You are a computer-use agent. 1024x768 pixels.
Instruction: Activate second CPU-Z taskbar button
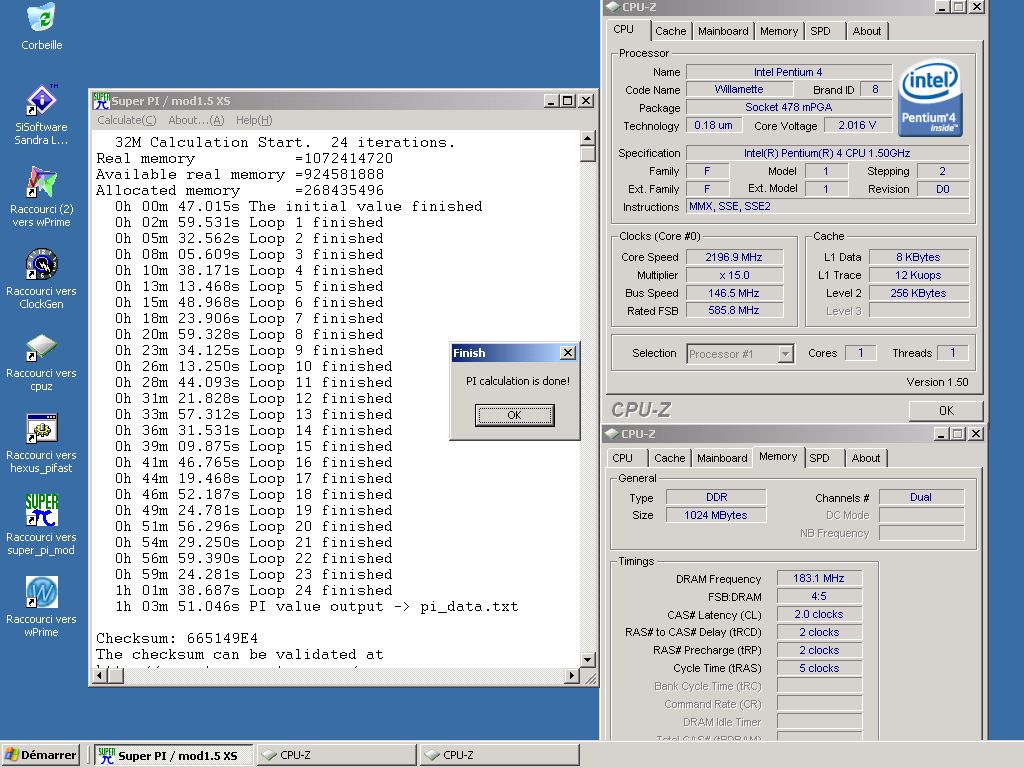pos(500,755)
